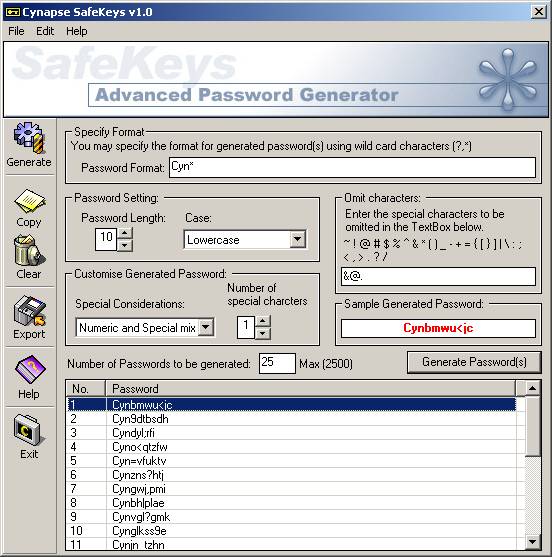Click the Export floppy disk icon

click(29, 310)
